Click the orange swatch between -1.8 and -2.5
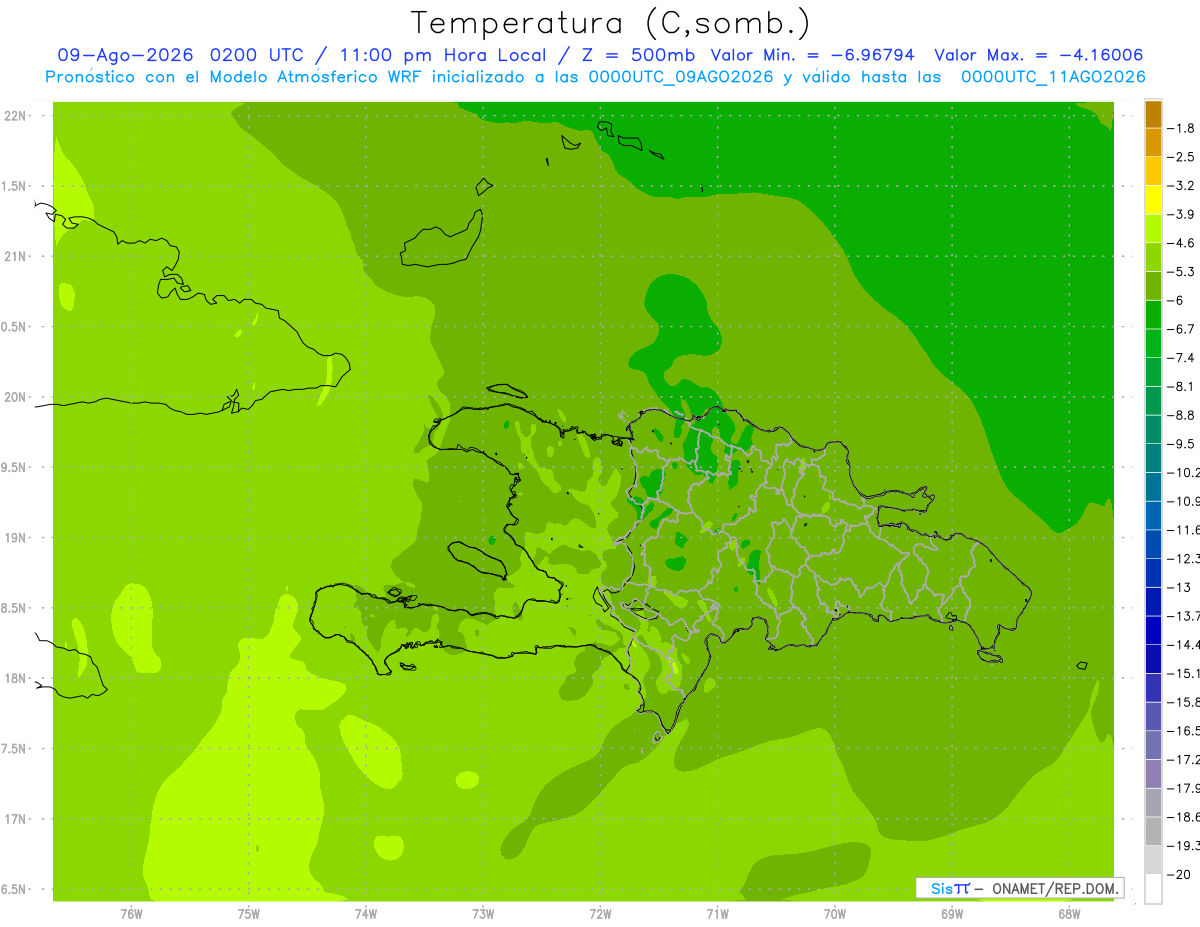Viewport: 1200px width, 927px height. tap(1153, 142)
